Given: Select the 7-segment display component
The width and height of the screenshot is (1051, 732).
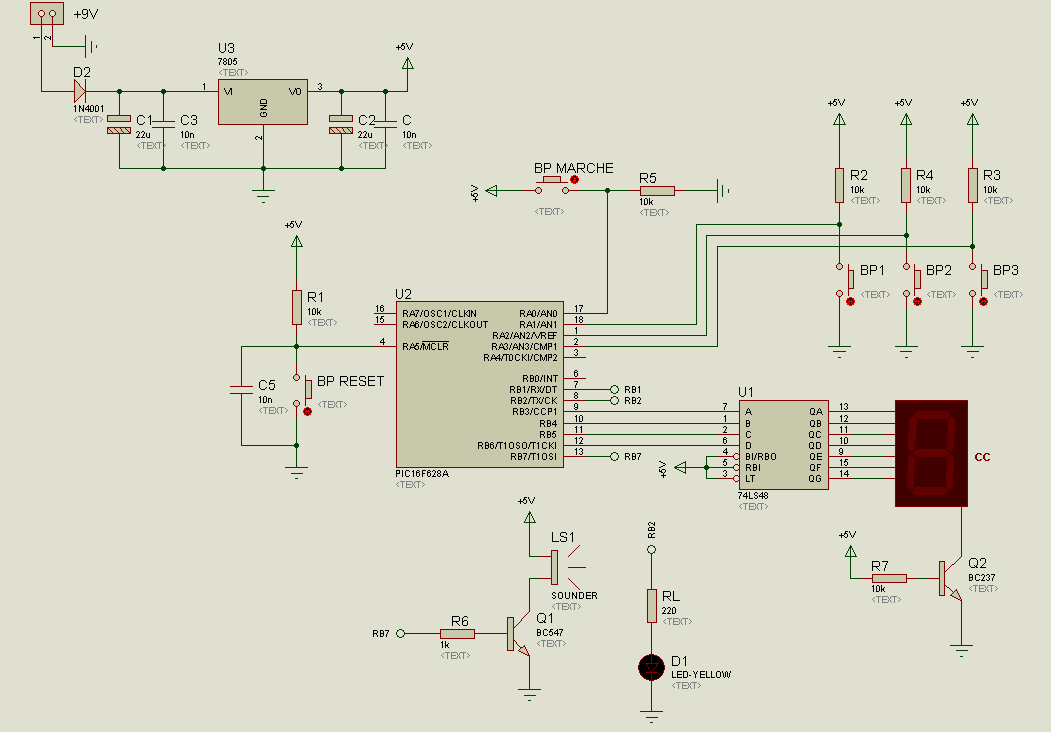Looking at the screenshot, I should (932, 453).
